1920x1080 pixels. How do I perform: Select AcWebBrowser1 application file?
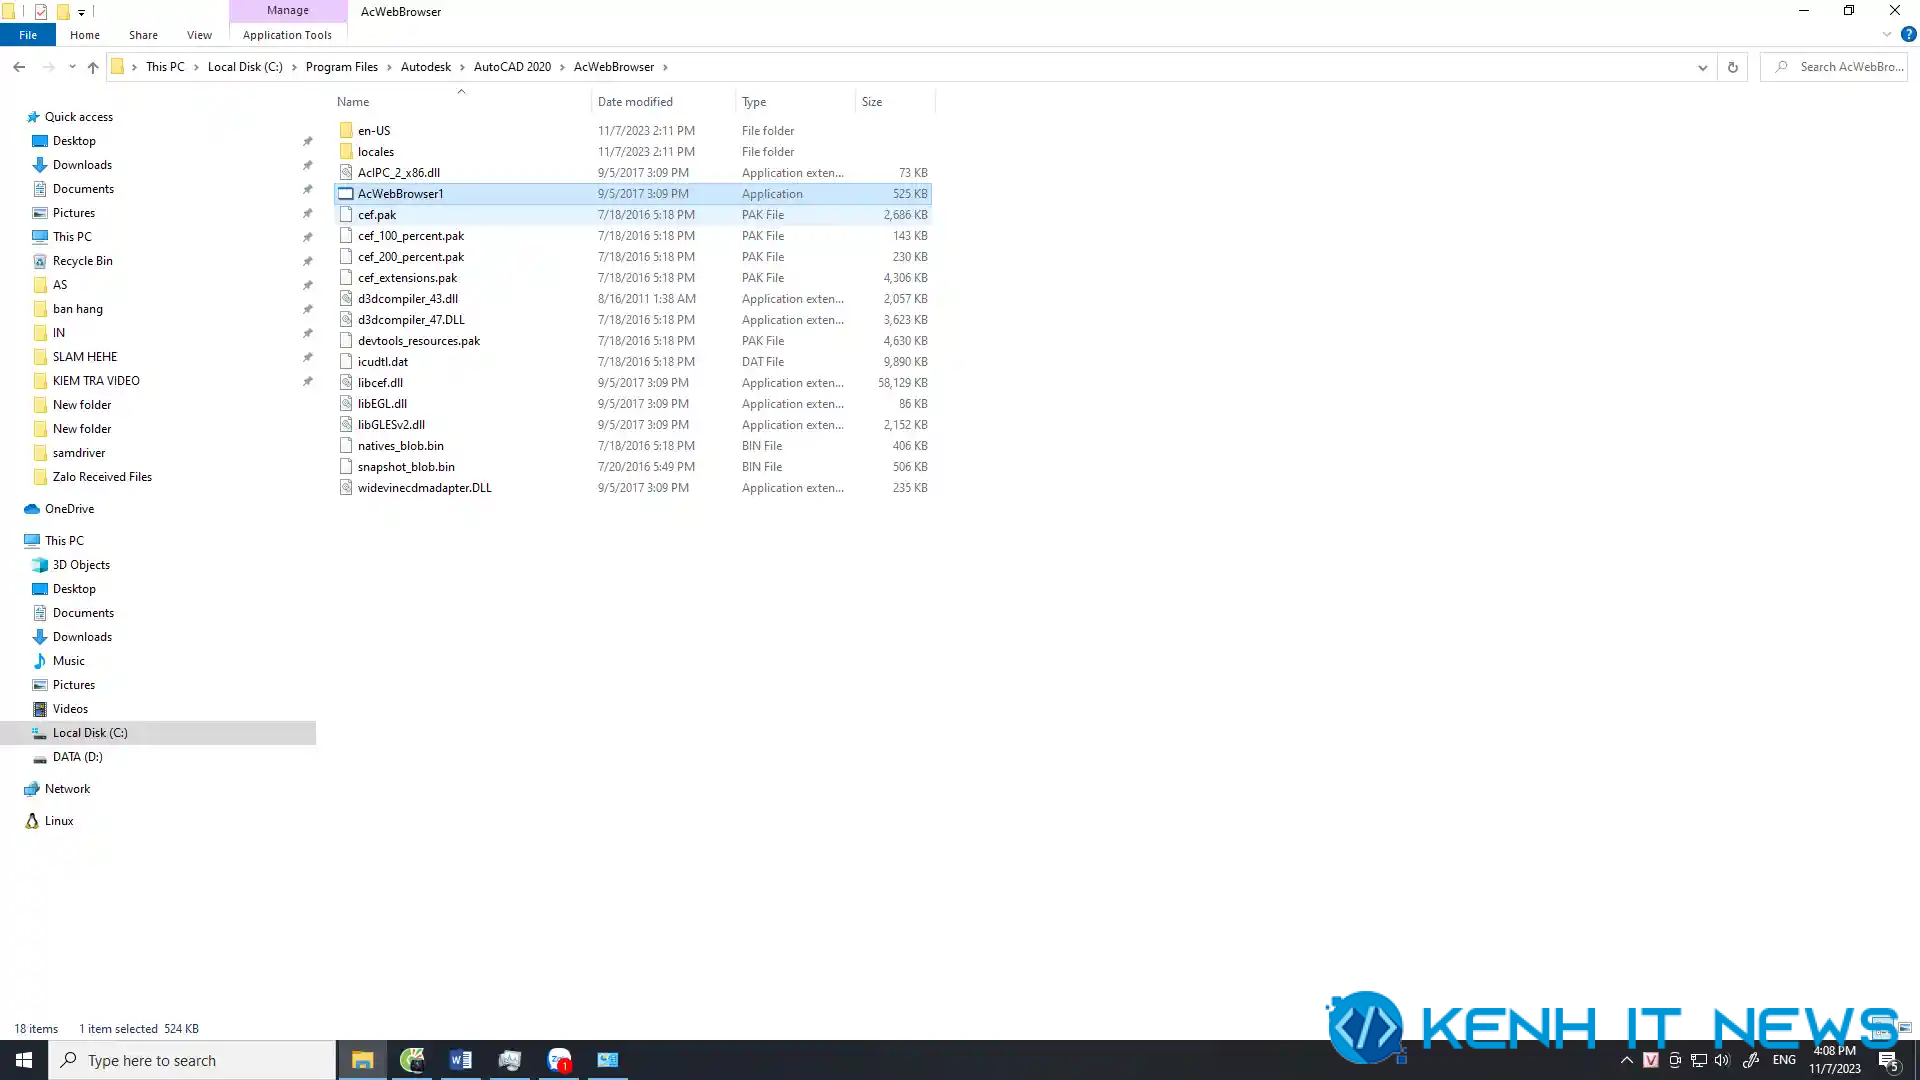(401, 194)
